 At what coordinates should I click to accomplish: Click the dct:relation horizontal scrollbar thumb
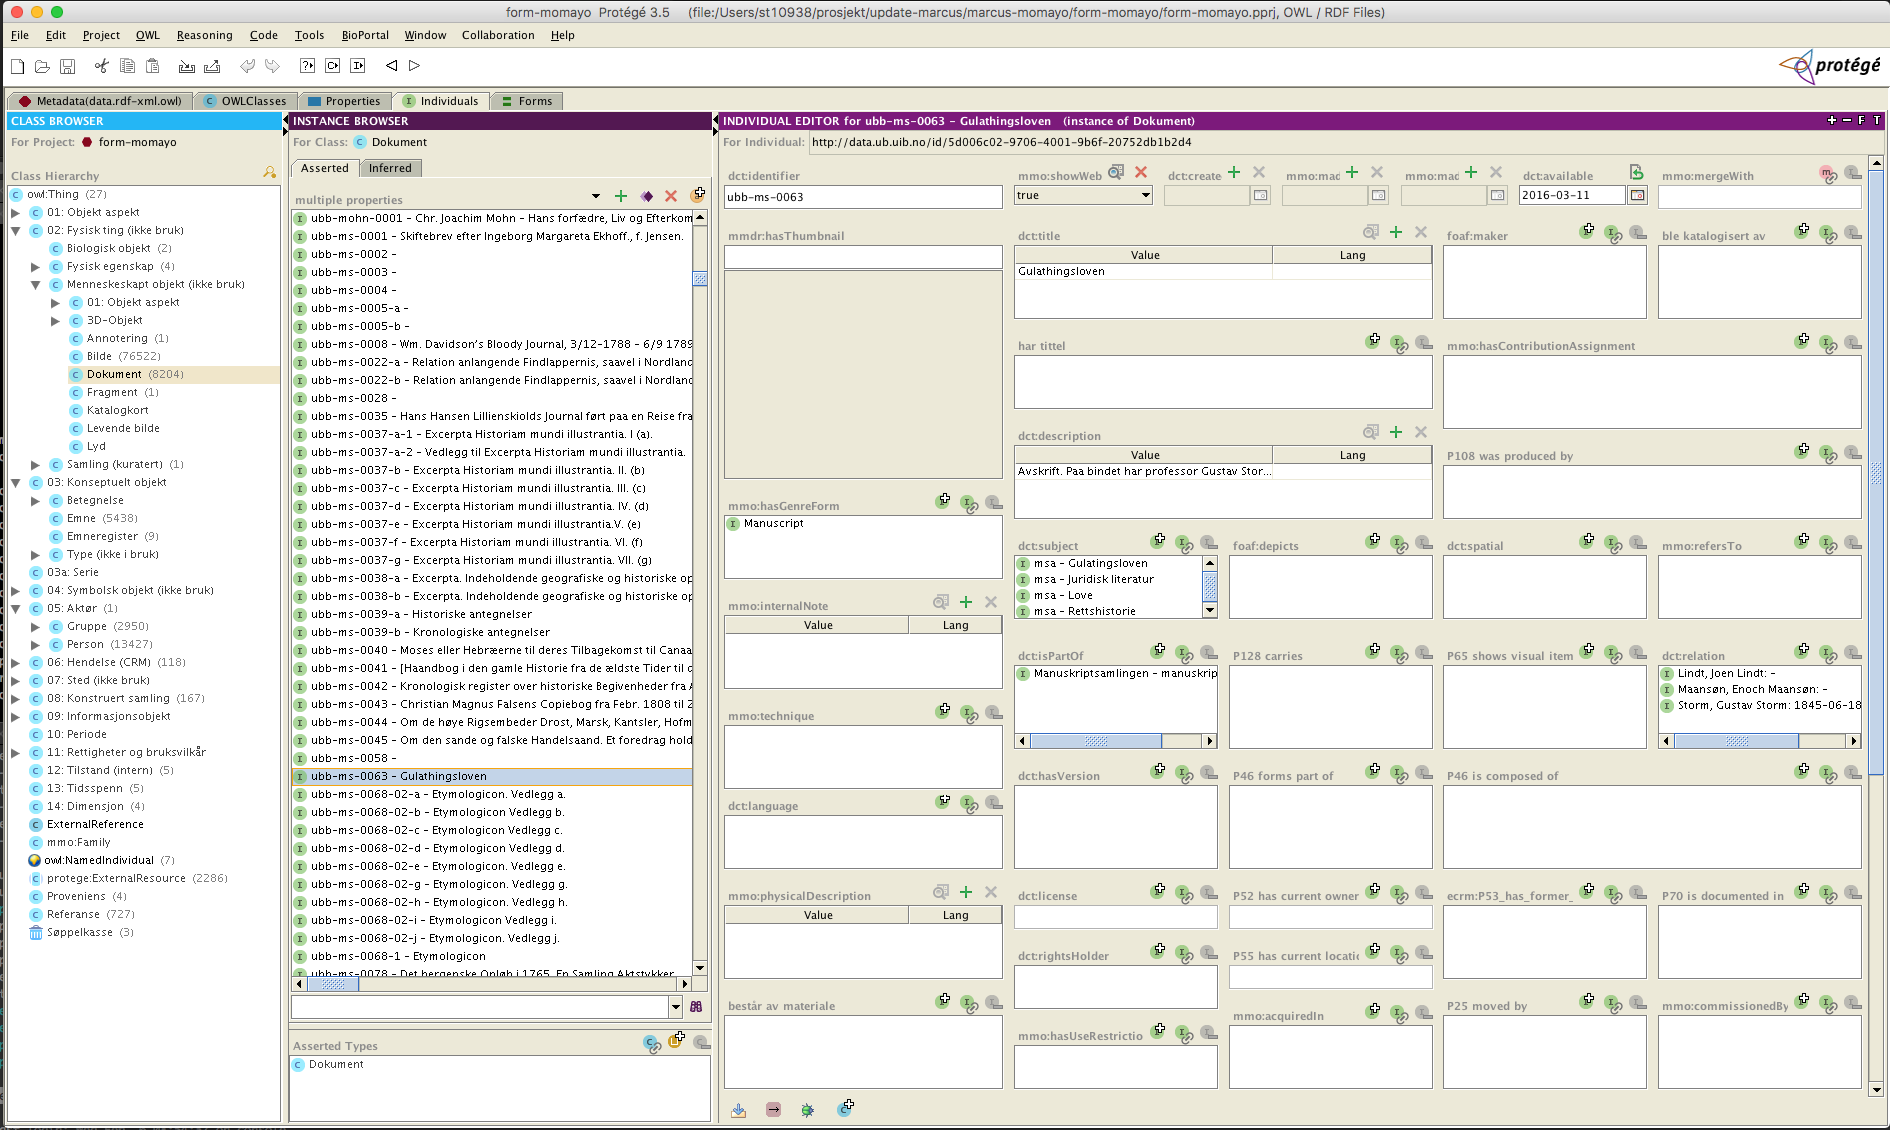coord(1737,741)
